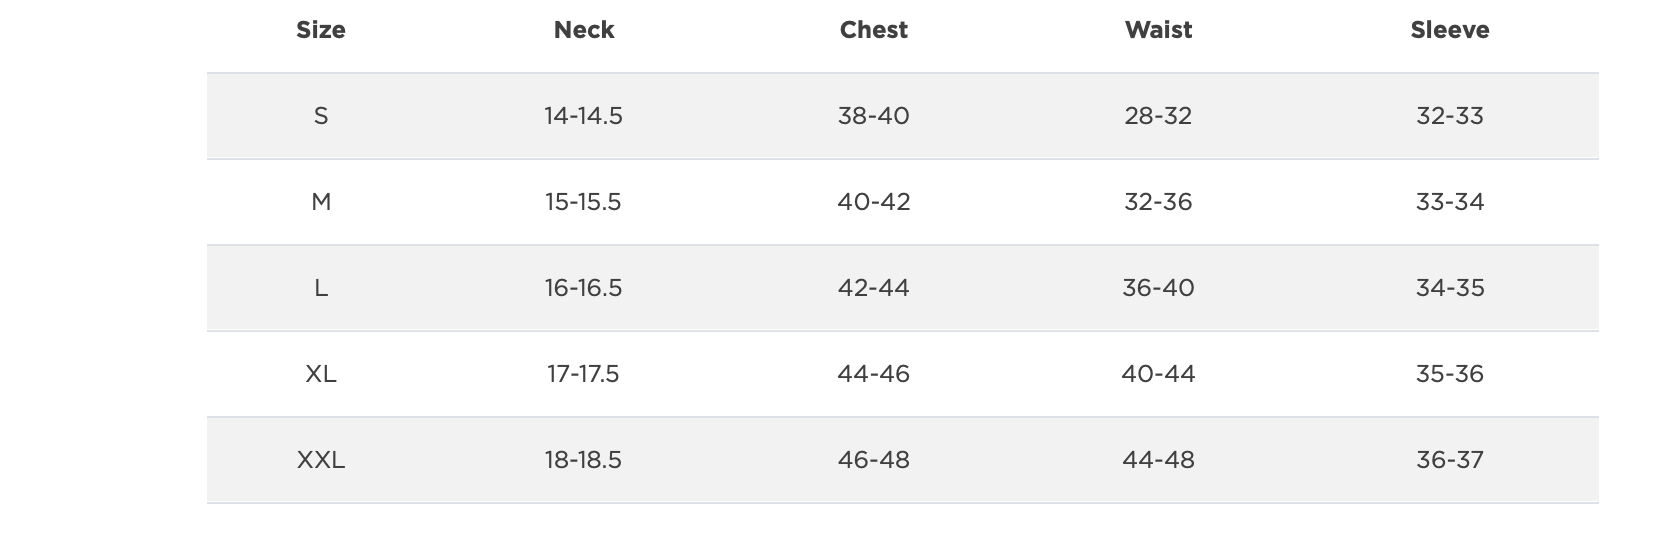Click the Waist column header

[1158, 30]
